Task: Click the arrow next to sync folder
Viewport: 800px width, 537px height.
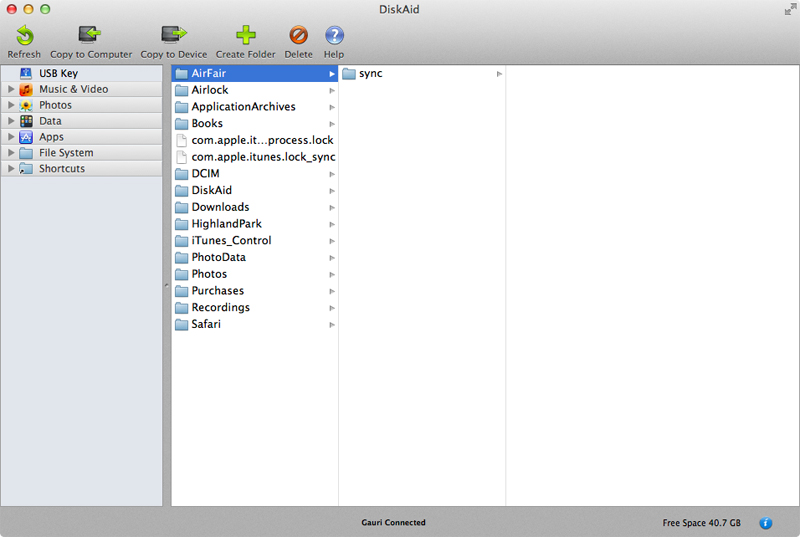Action: tap(499, 74)
